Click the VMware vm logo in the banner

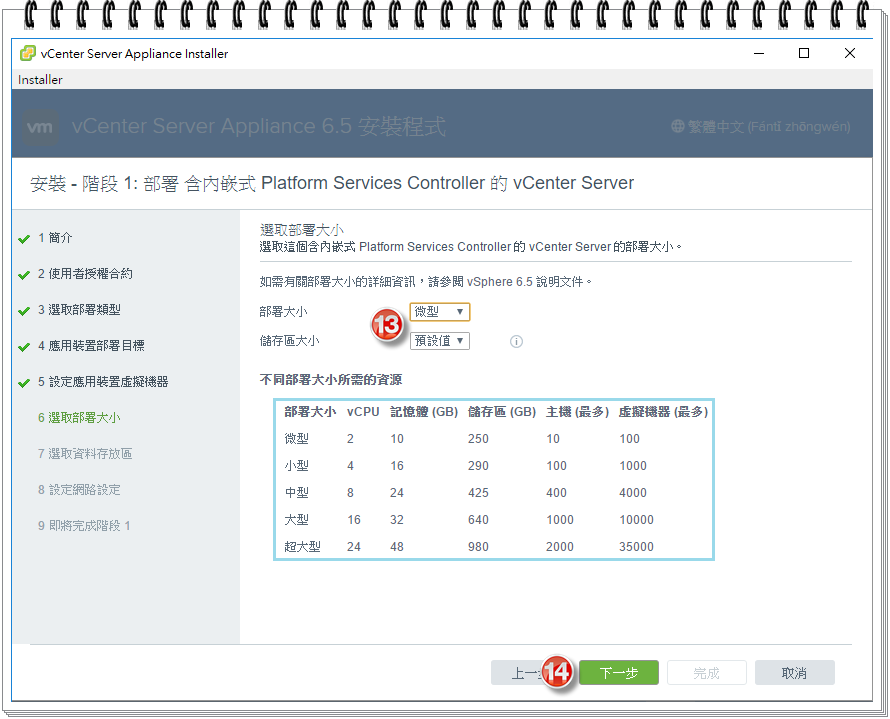pos(40,127)
